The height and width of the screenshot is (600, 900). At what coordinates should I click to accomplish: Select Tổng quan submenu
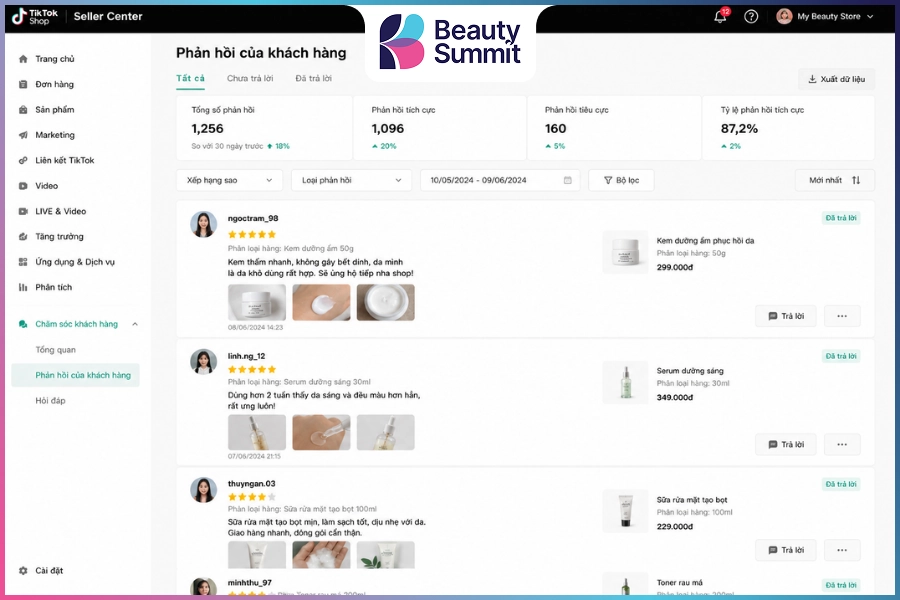tap(55, 350)
